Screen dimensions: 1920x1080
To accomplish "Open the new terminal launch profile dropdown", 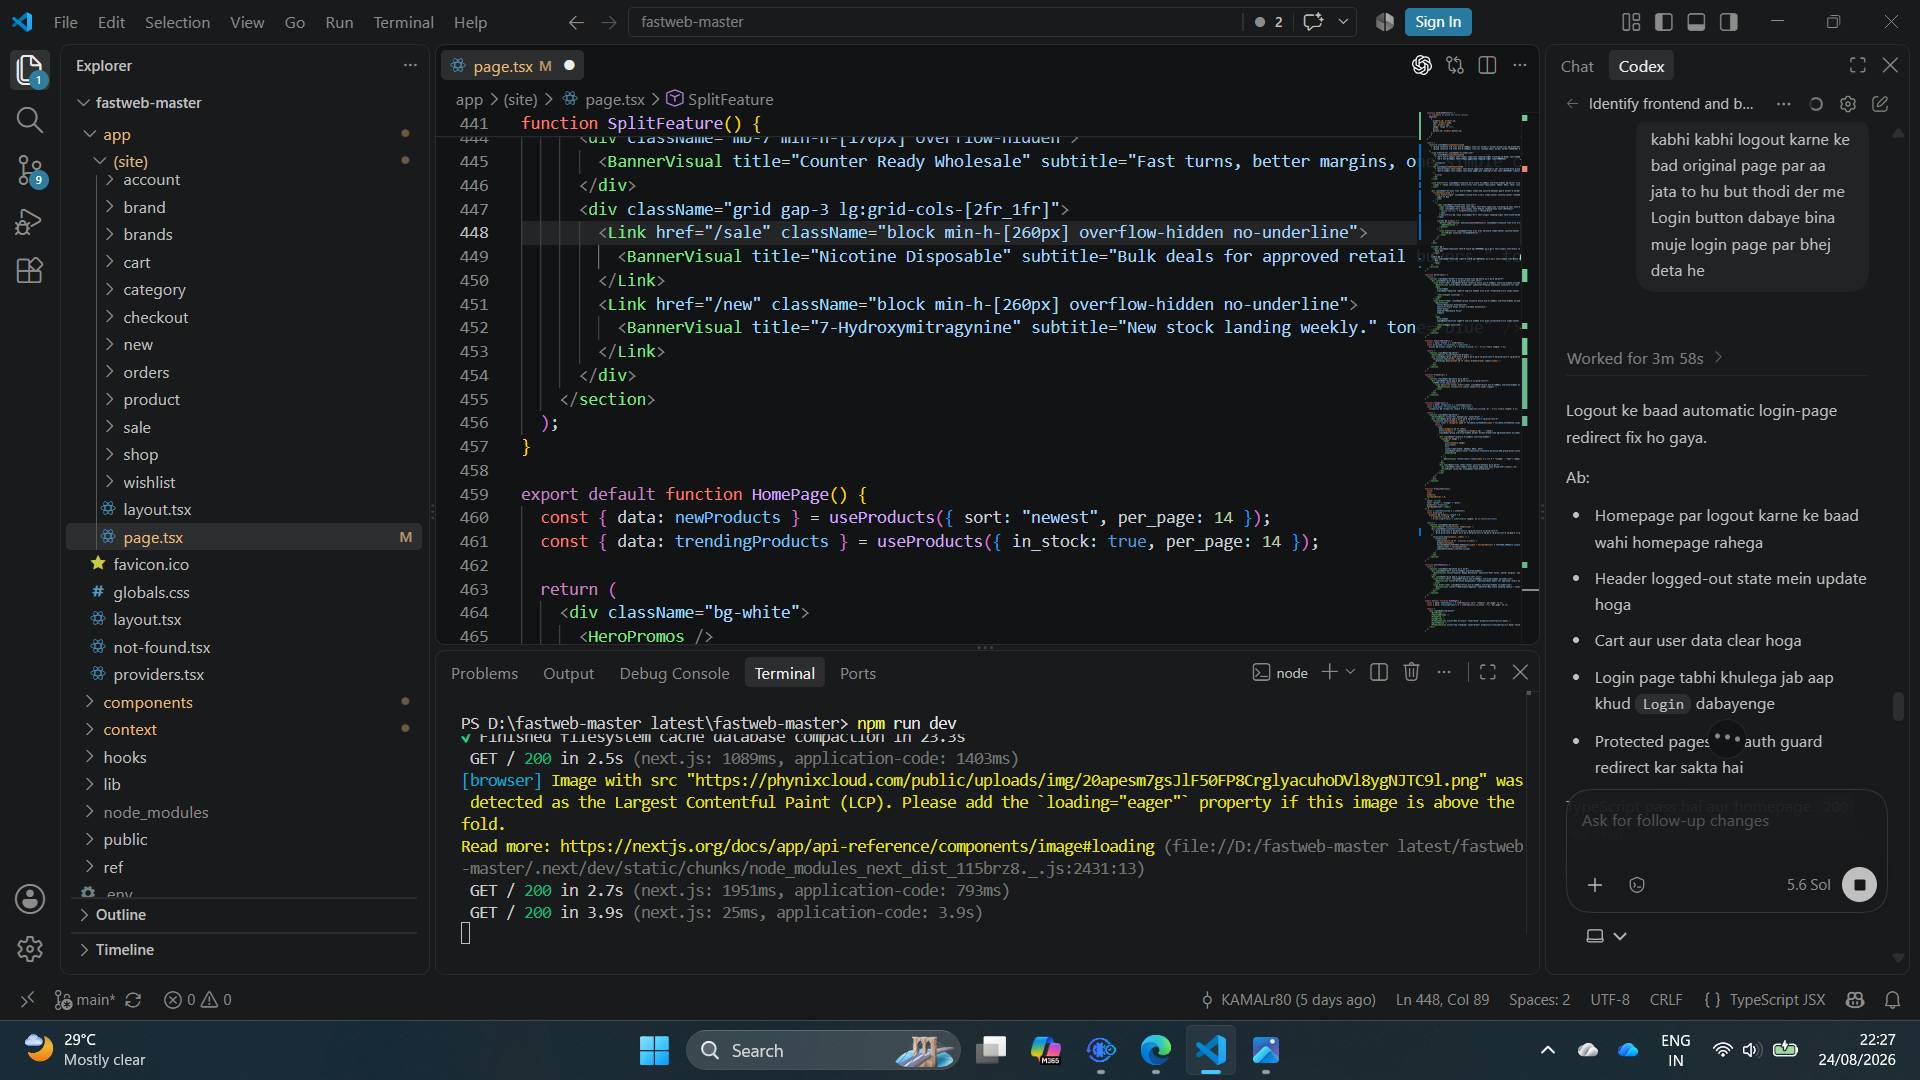I will (1350, 672).
